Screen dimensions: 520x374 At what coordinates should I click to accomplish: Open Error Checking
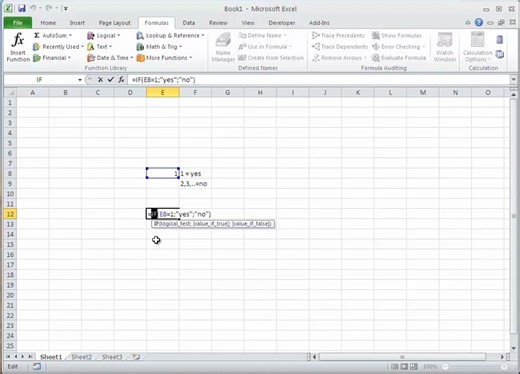click(x=399, y=47)
